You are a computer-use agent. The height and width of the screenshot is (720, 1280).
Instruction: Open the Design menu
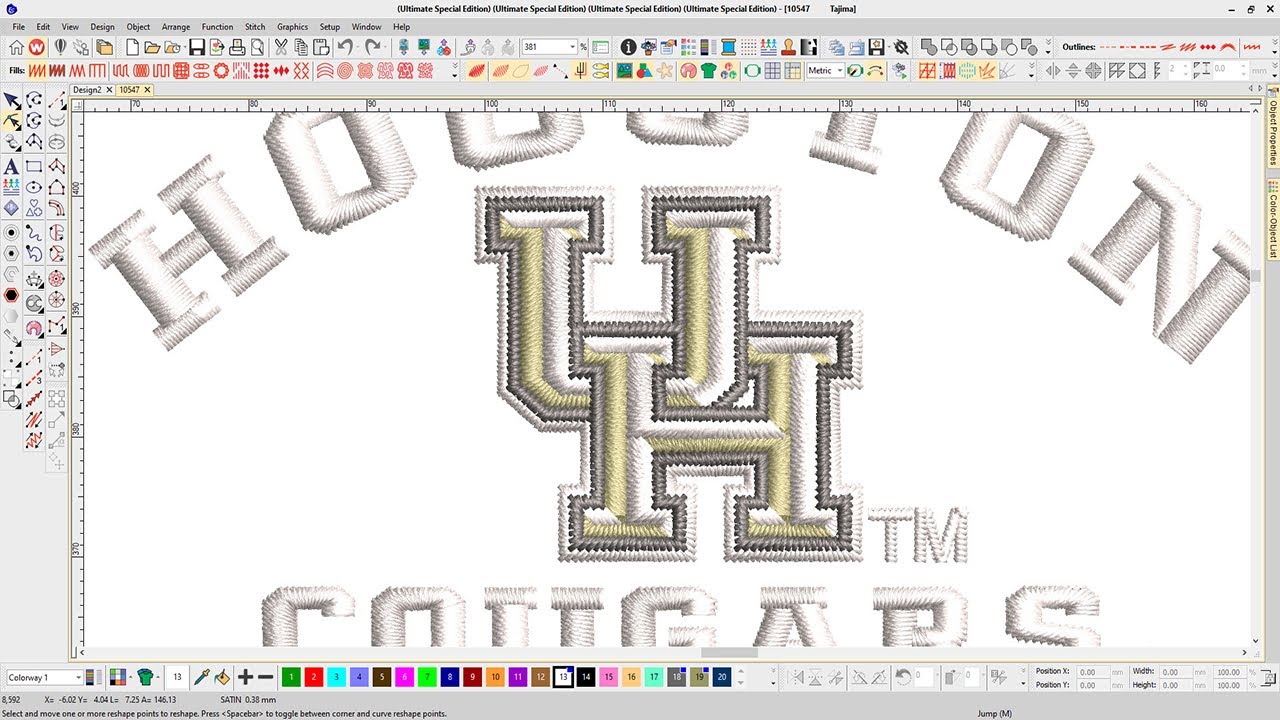(102, 27)
